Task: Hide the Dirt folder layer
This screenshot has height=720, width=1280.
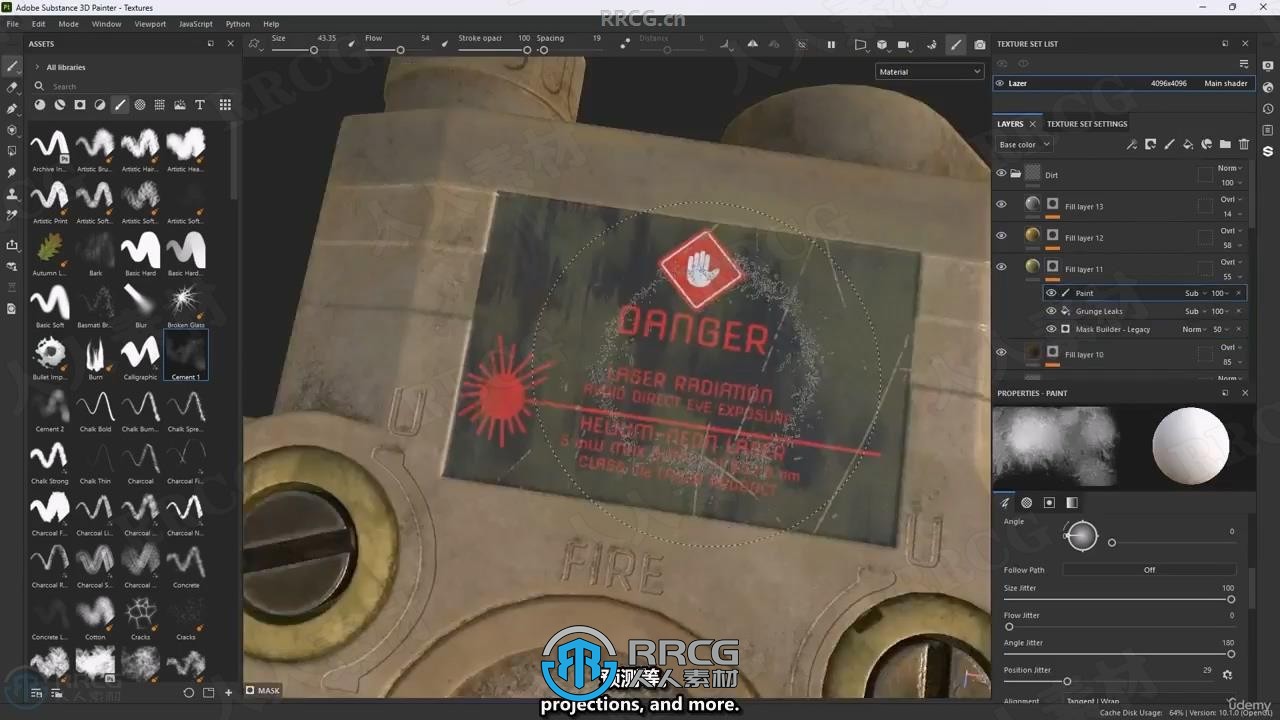Action: click(x=1001, y=174)
